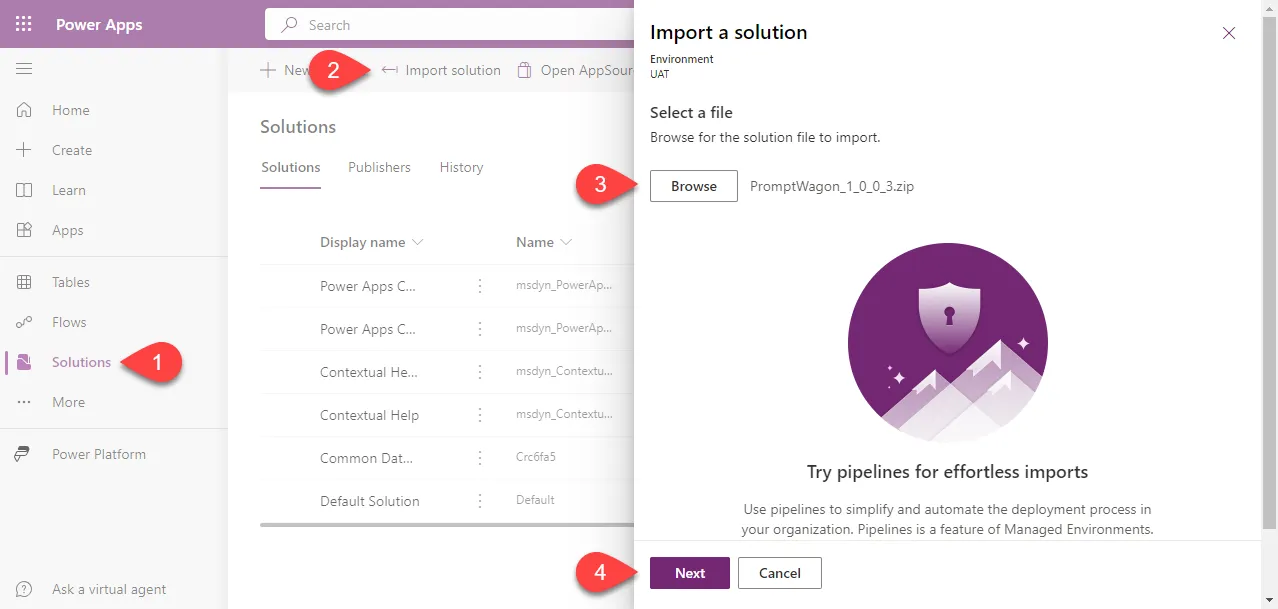Switch to the History tab

pos(461,167)
